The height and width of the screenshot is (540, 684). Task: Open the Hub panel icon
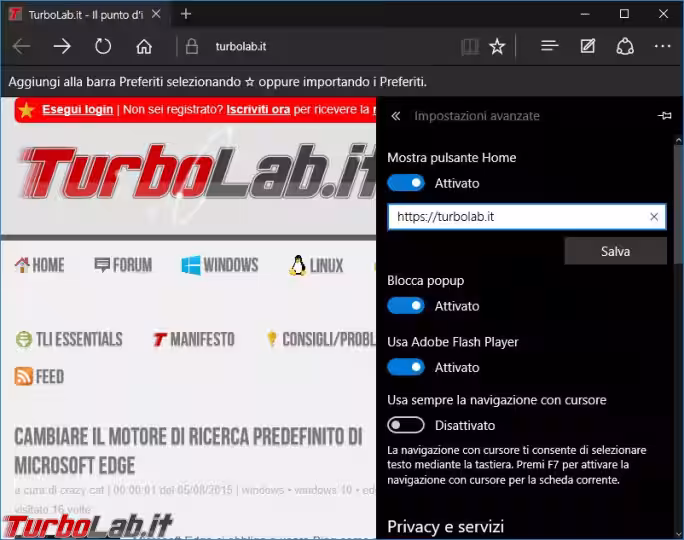550,45
